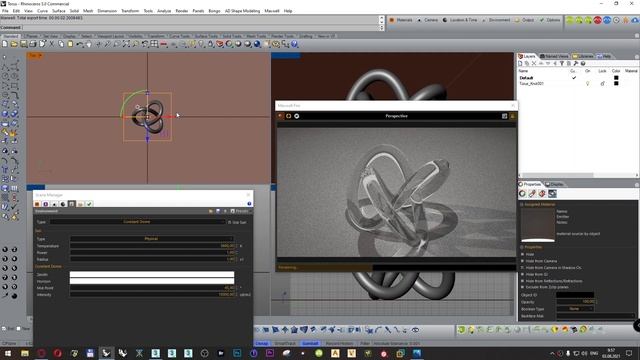Open Maxwell Environment toolbar button
The image size is (640, 360).
[x=496, y=20]
